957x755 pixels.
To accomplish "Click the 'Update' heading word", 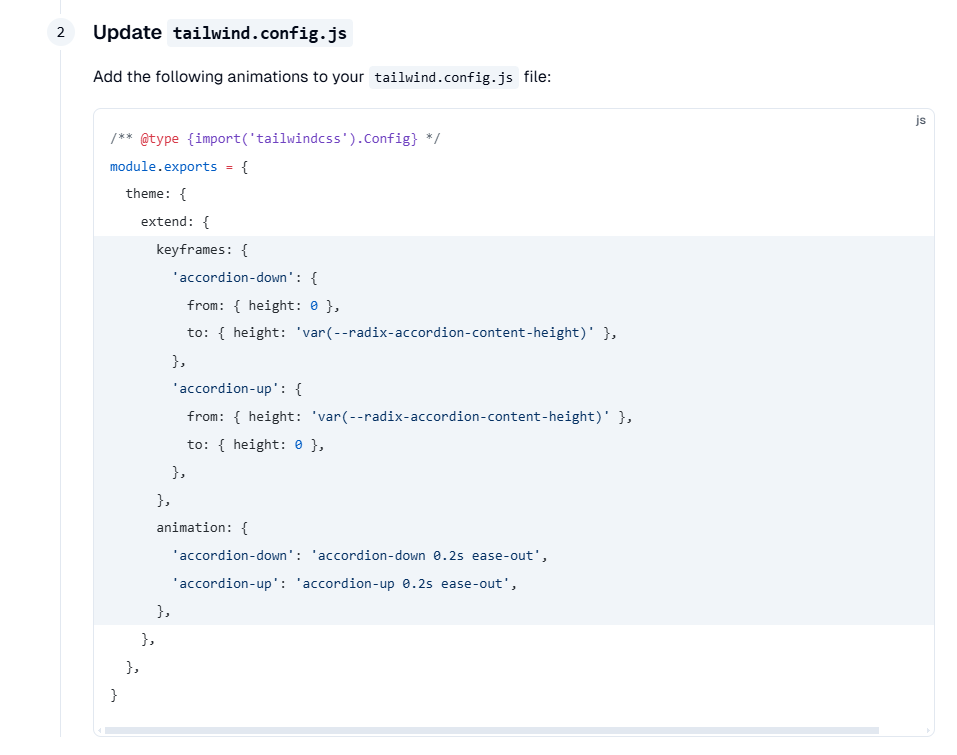I will [x=127, y=32].
